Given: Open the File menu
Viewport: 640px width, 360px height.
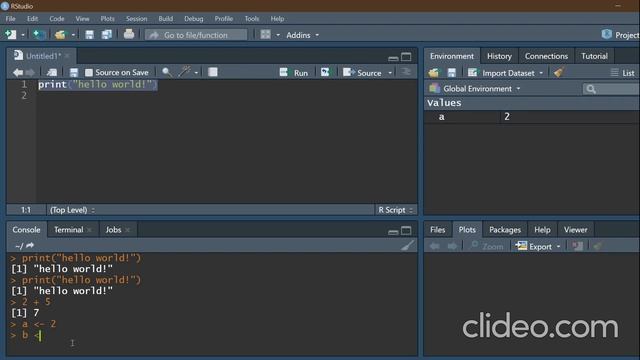Looking at the screenshot, I should coord(11,19).
